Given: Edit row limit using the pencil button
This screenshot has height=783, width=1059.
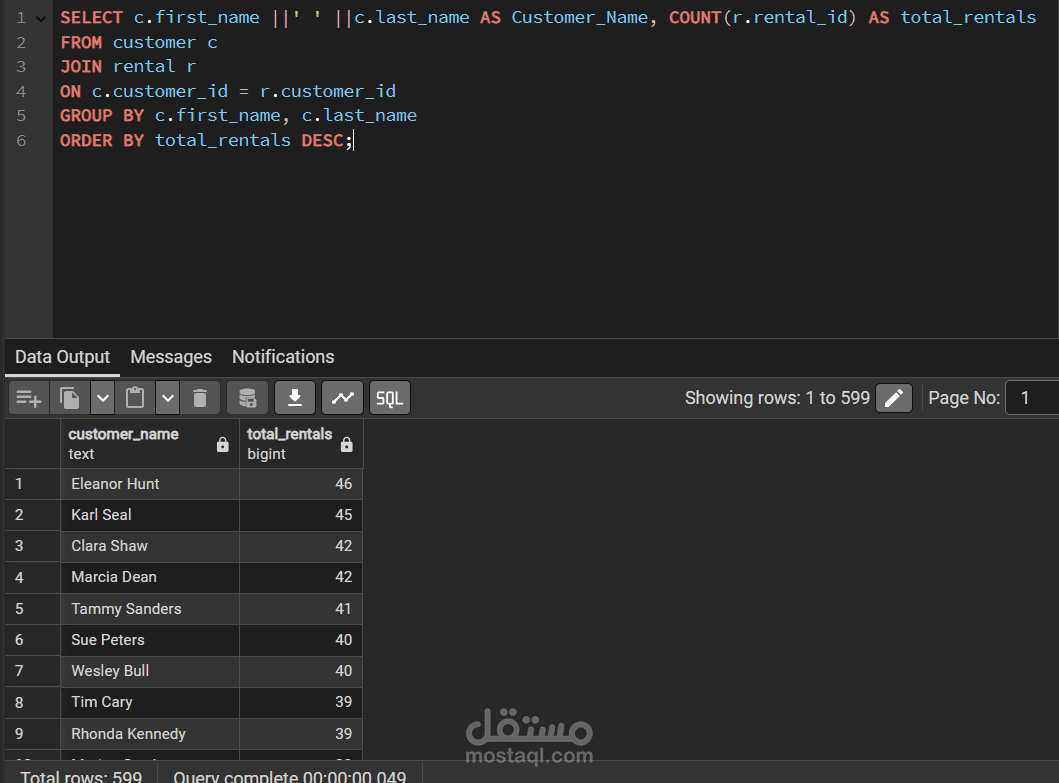Looking at the screenshot, I should tap(893, 397).
